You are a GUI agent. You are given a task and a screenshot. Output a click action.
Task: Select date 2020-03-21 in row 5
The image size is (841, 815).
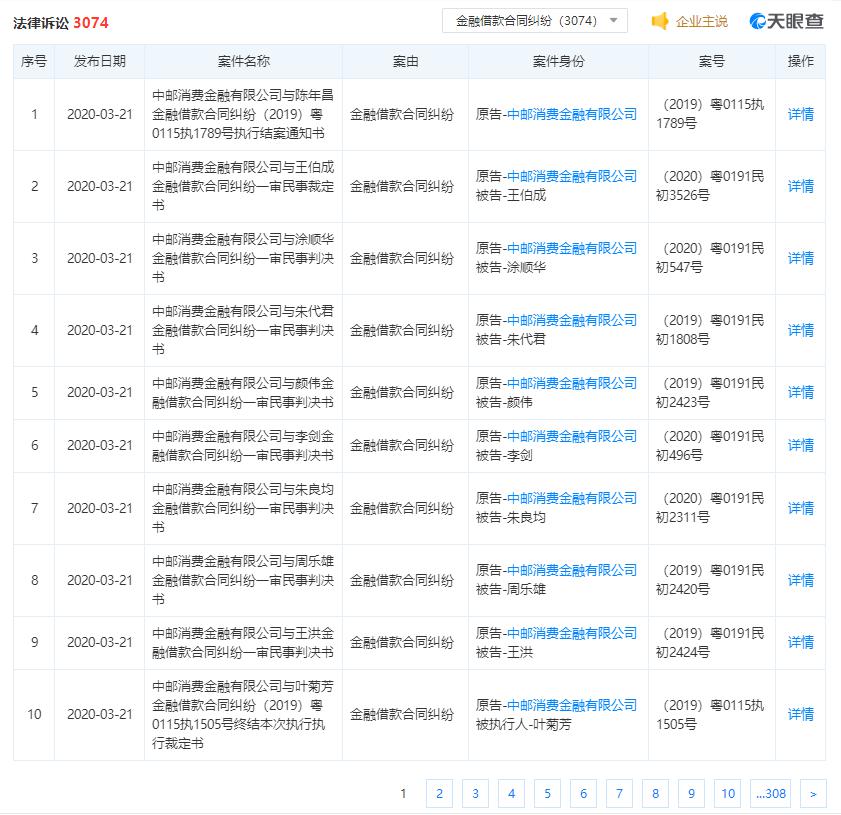point(99,392)
